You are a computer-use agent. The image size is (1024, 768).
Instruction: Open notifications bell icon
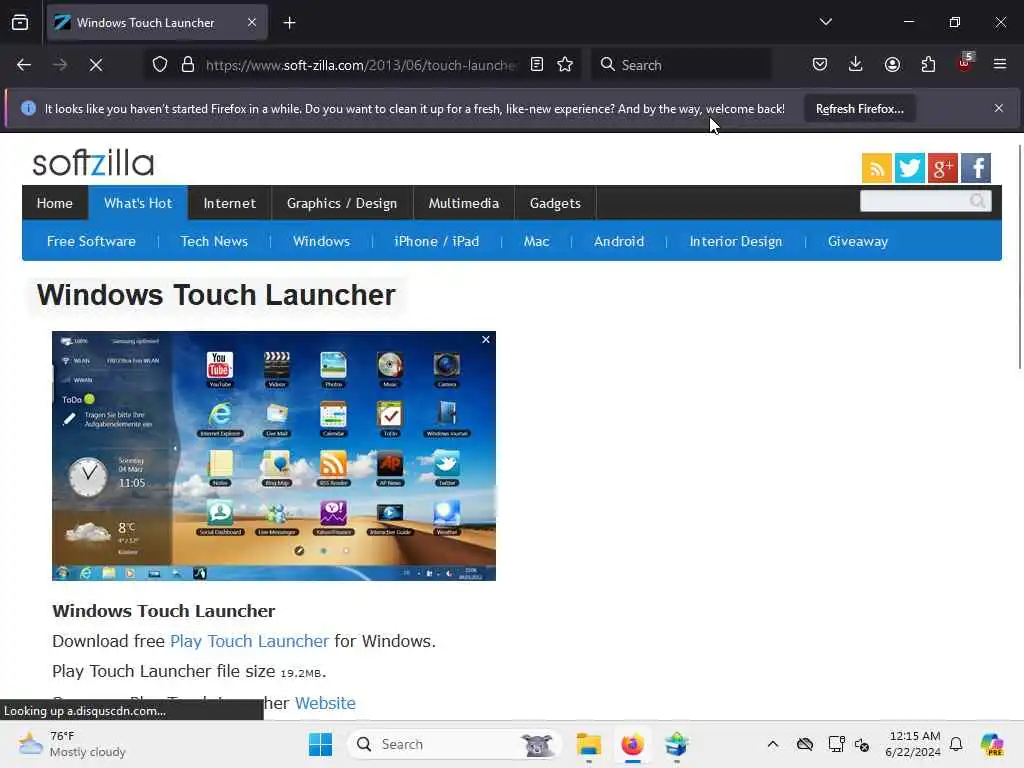point(956,744)
